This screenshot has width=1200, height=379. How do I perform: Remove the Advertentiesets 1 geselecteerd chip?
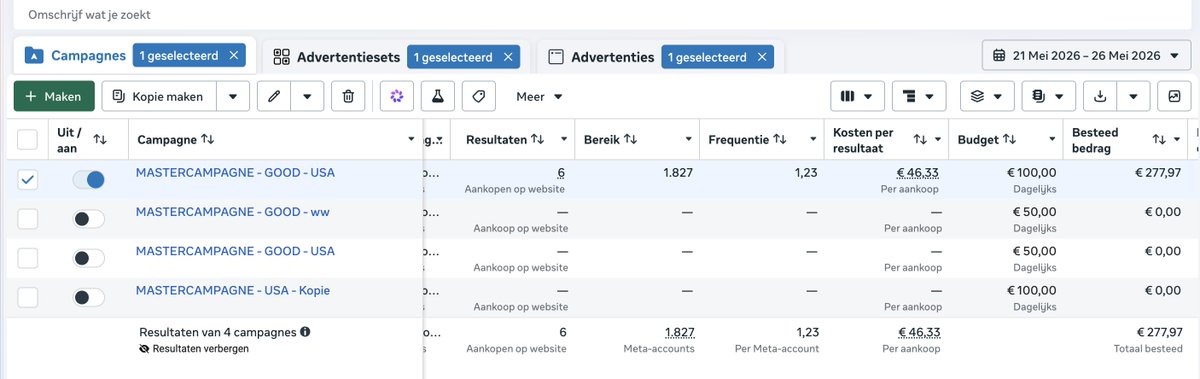(507, 58)
